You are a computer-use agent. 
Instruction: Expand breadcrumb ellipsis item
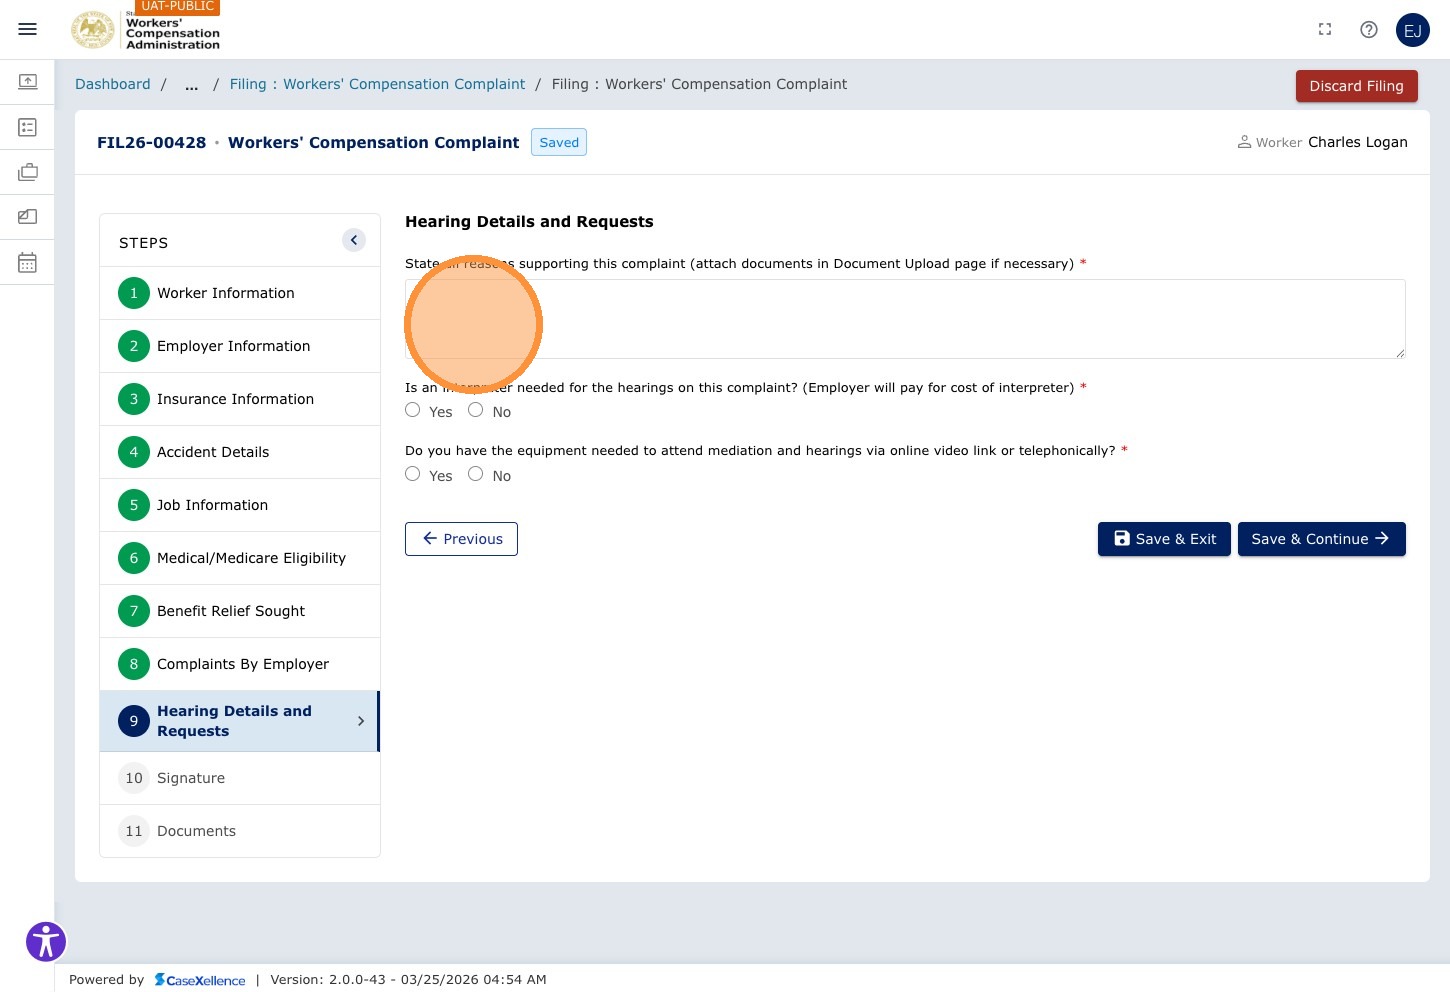[191, 84]
